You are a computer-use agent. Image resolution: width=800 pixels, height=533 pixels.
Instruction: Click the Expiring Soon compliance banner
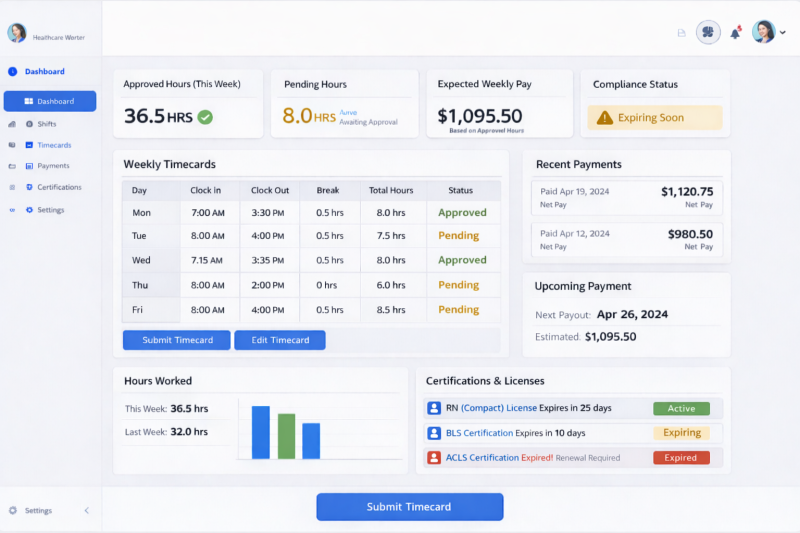pyautogui.click(x=655, y=117)
